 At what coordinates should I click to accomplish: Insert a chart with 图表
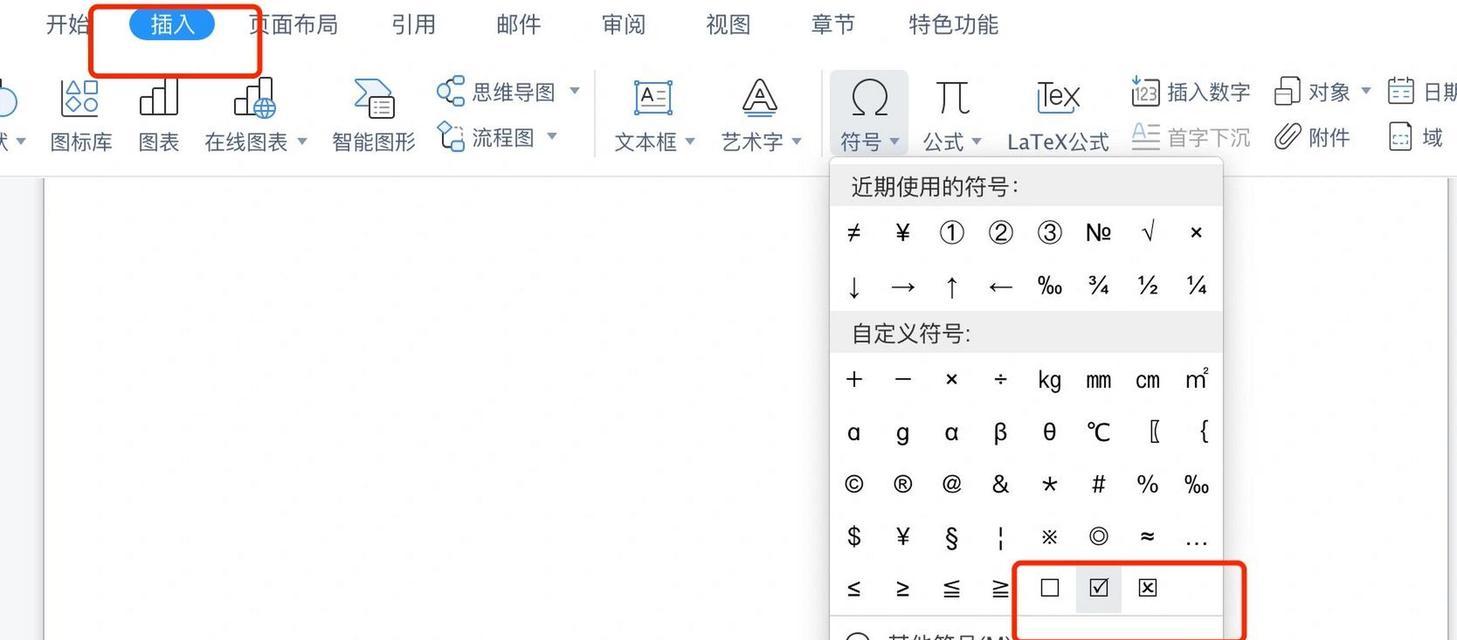pyautogui.click(x=159, y=116)
